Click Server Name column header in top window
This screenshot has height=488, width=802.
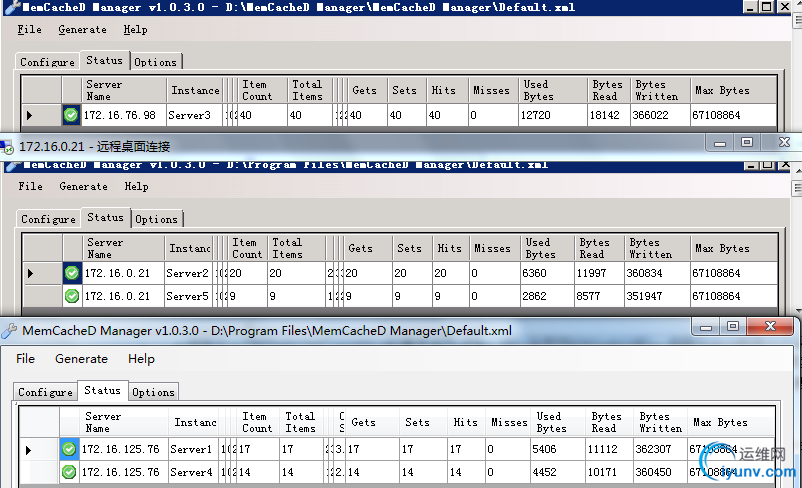(124, 90)
